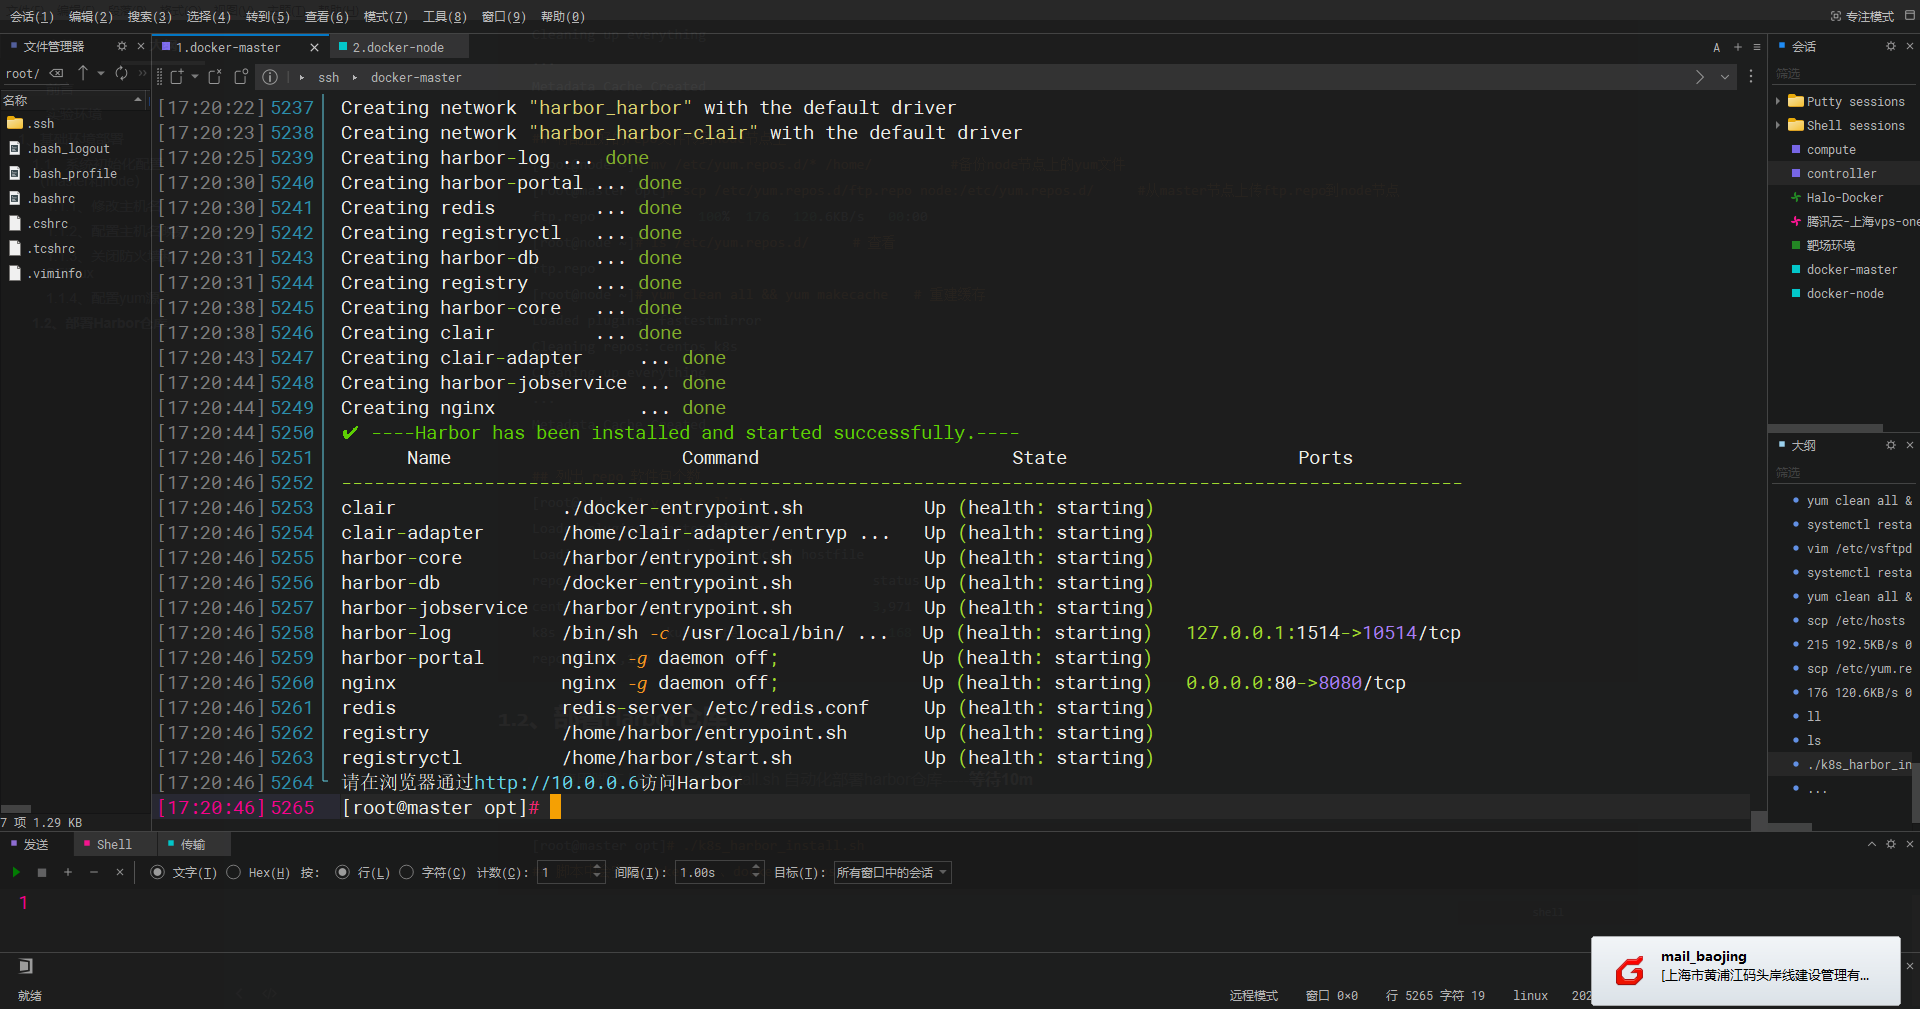Viewport: 1920px width, 1009px height.
Task: Open the 查看(6) menu
Action: [x=327, y=16]
